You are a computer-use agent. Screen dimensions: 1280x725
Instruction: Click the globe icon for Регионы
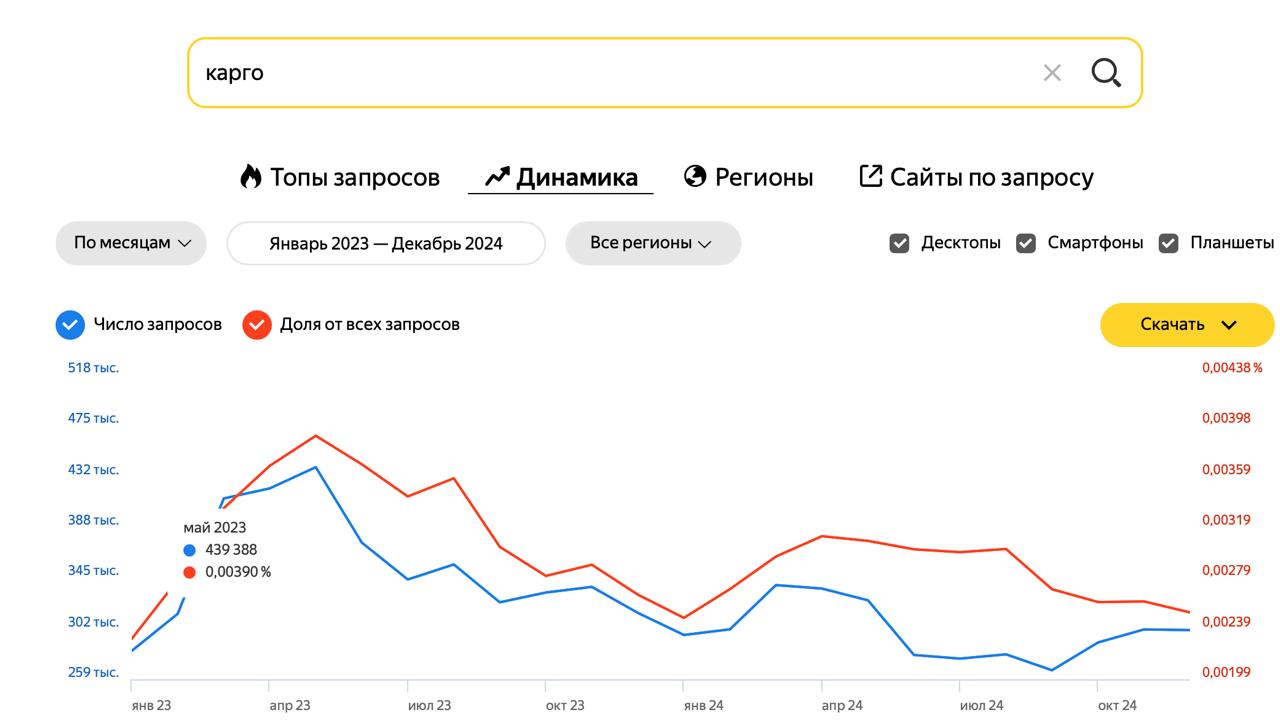695,177
